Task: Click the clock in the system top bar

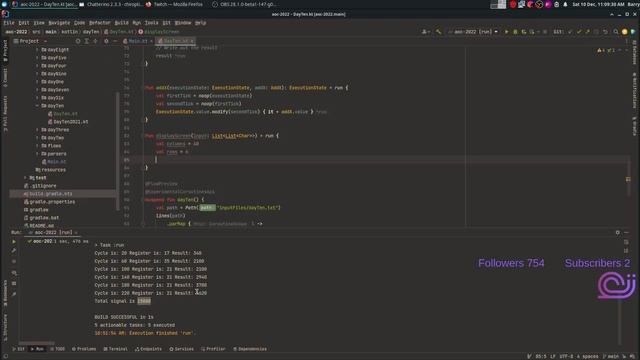Action: coord(598,4)
